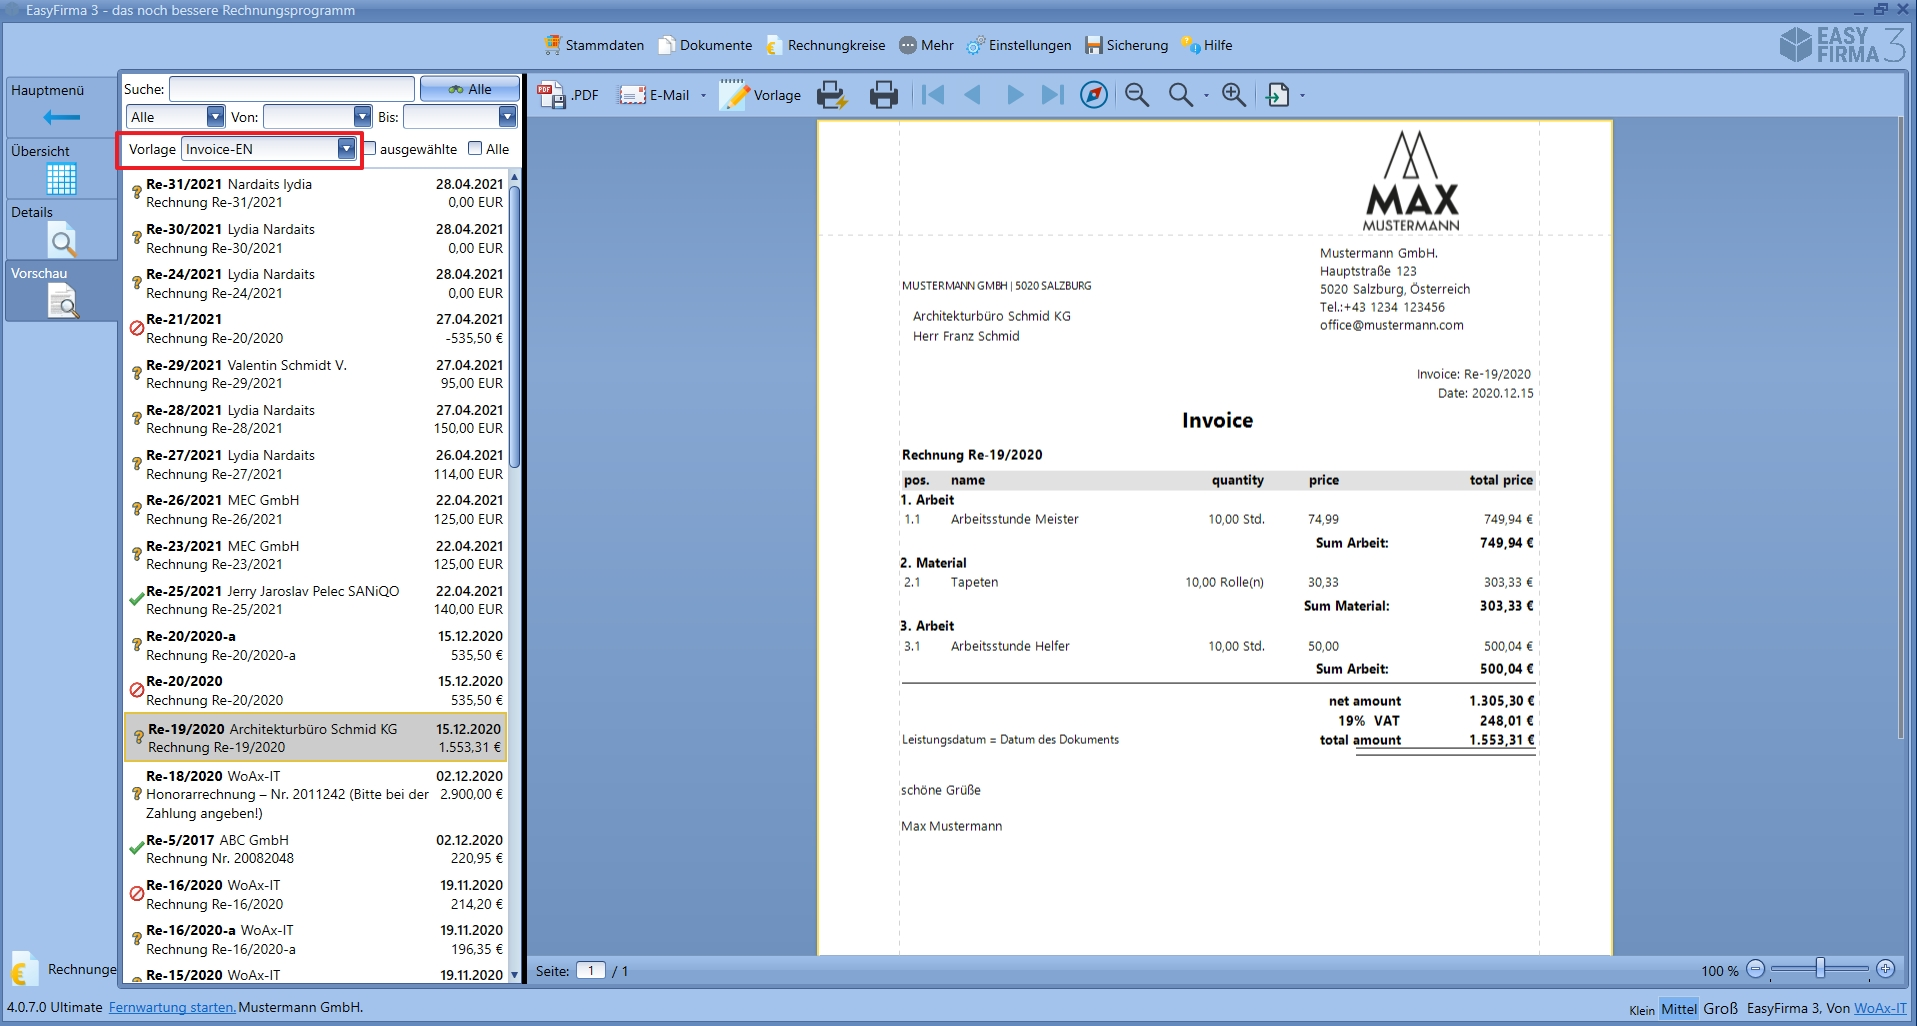Click the compass navigation icon
This screenshot has height=1026, width=1917.
point(1093,95)
